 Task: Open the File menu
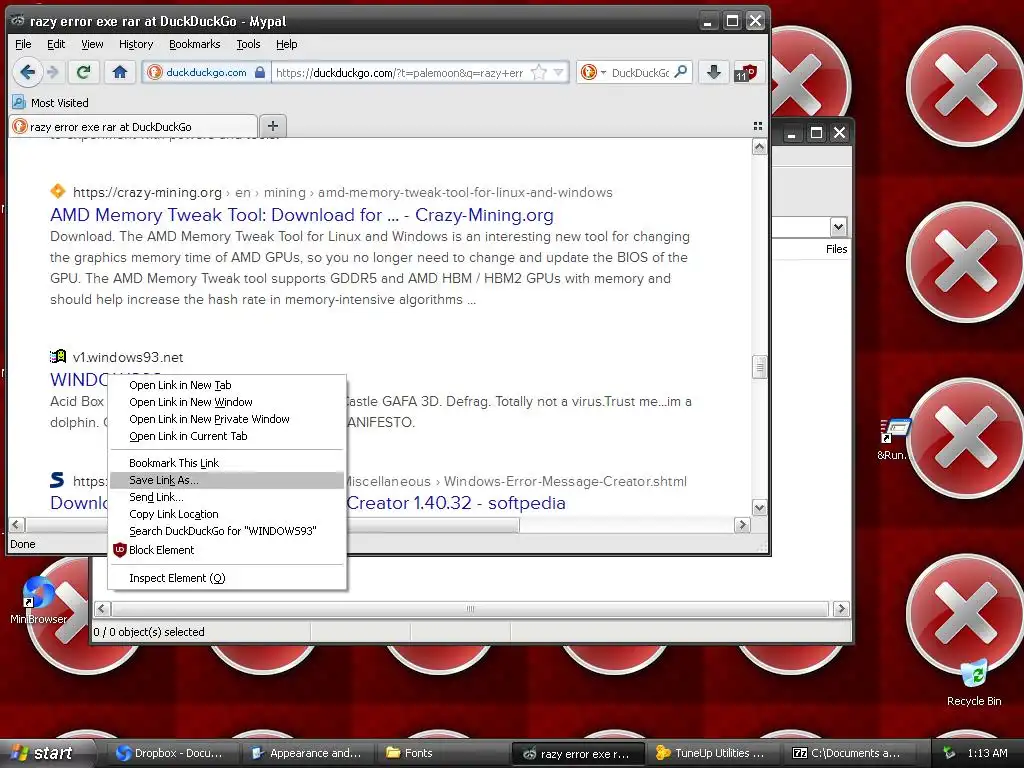[x=23, y=44]
